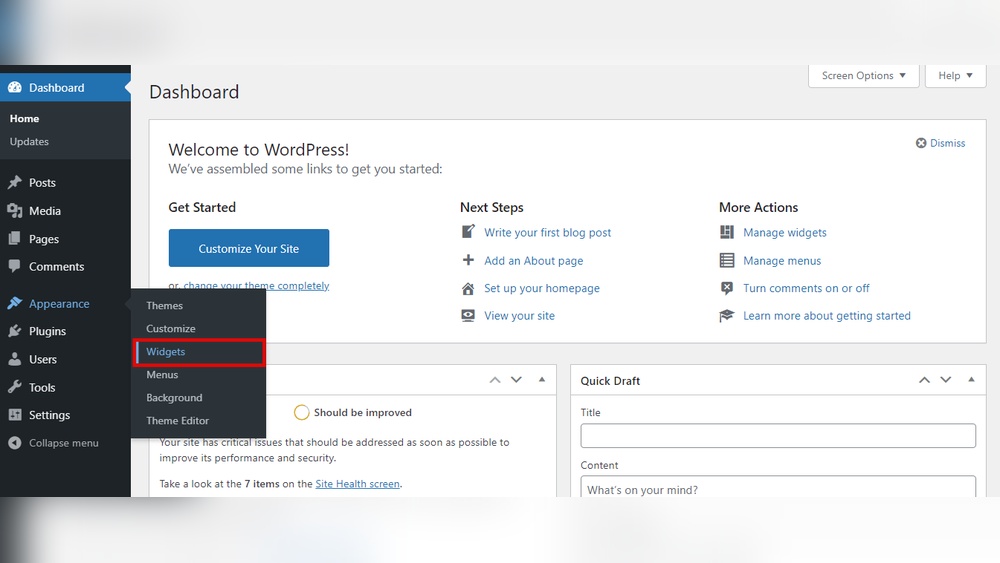Click the plus icon beside Add an About page
The height and width of the screenshot is (563, 1000).
[468, 260]
